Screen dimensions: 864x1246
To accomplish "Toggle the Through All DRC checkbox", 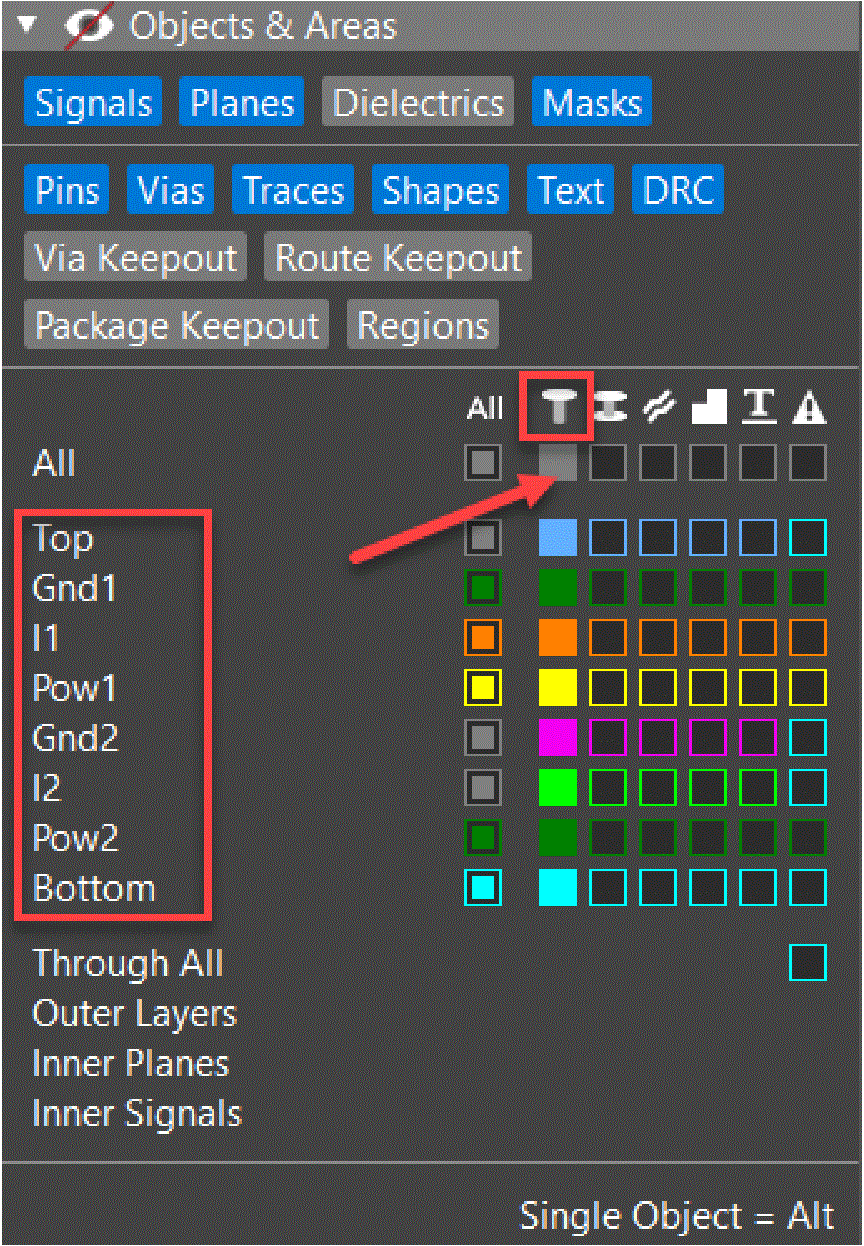I will 808,963.
